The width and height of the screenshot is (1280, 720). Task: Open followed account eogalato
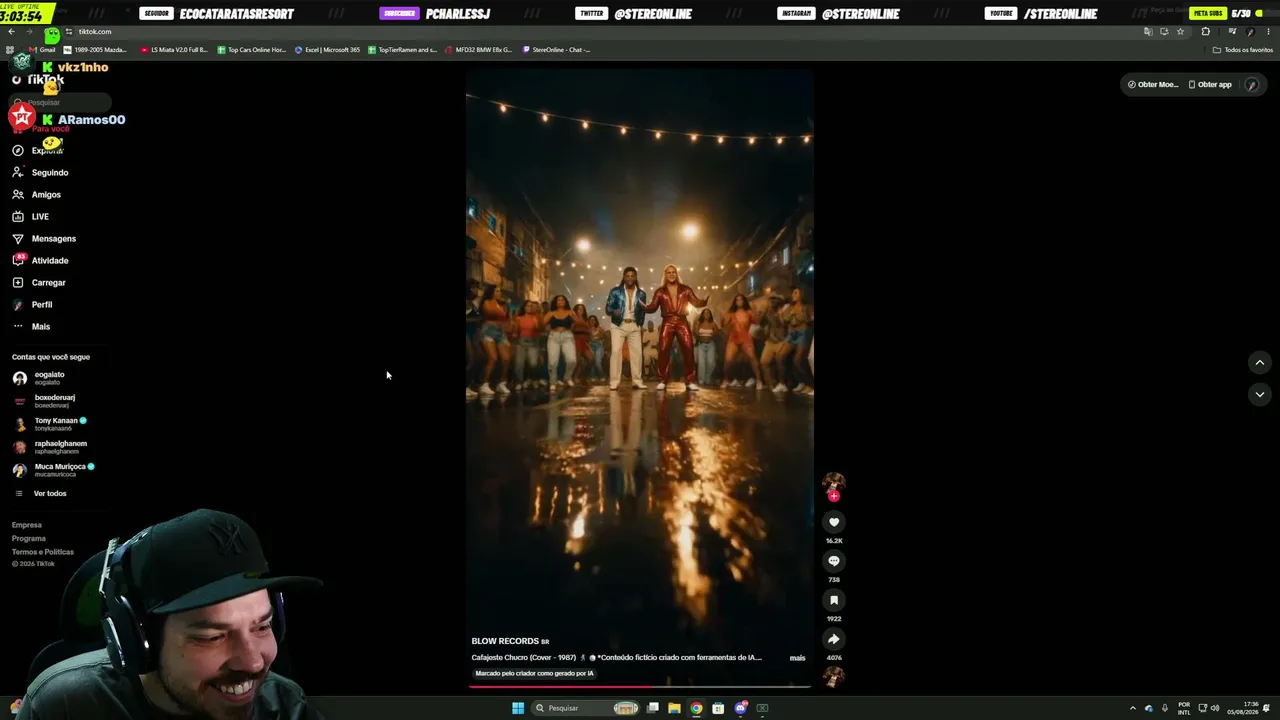(x=39, y=378)
